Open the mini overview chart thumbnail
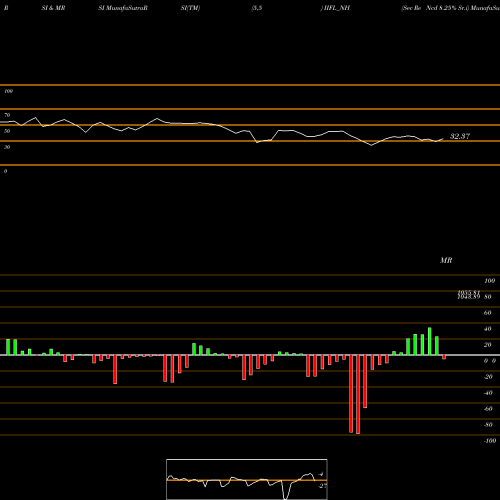This screenshot has height=500, width=500. click(247, 479)
